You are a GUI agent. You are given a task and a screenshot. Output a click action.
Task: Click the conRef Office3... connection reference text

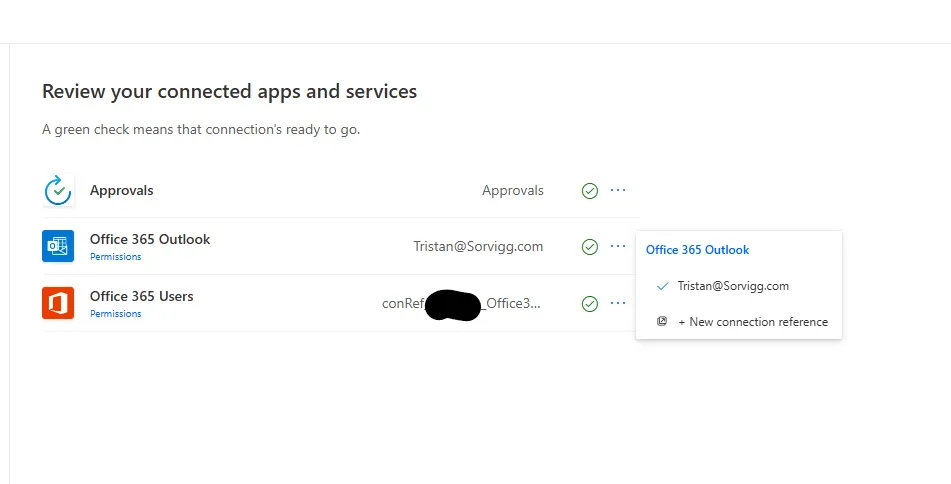pyautogui.click(x=461, y=303)
